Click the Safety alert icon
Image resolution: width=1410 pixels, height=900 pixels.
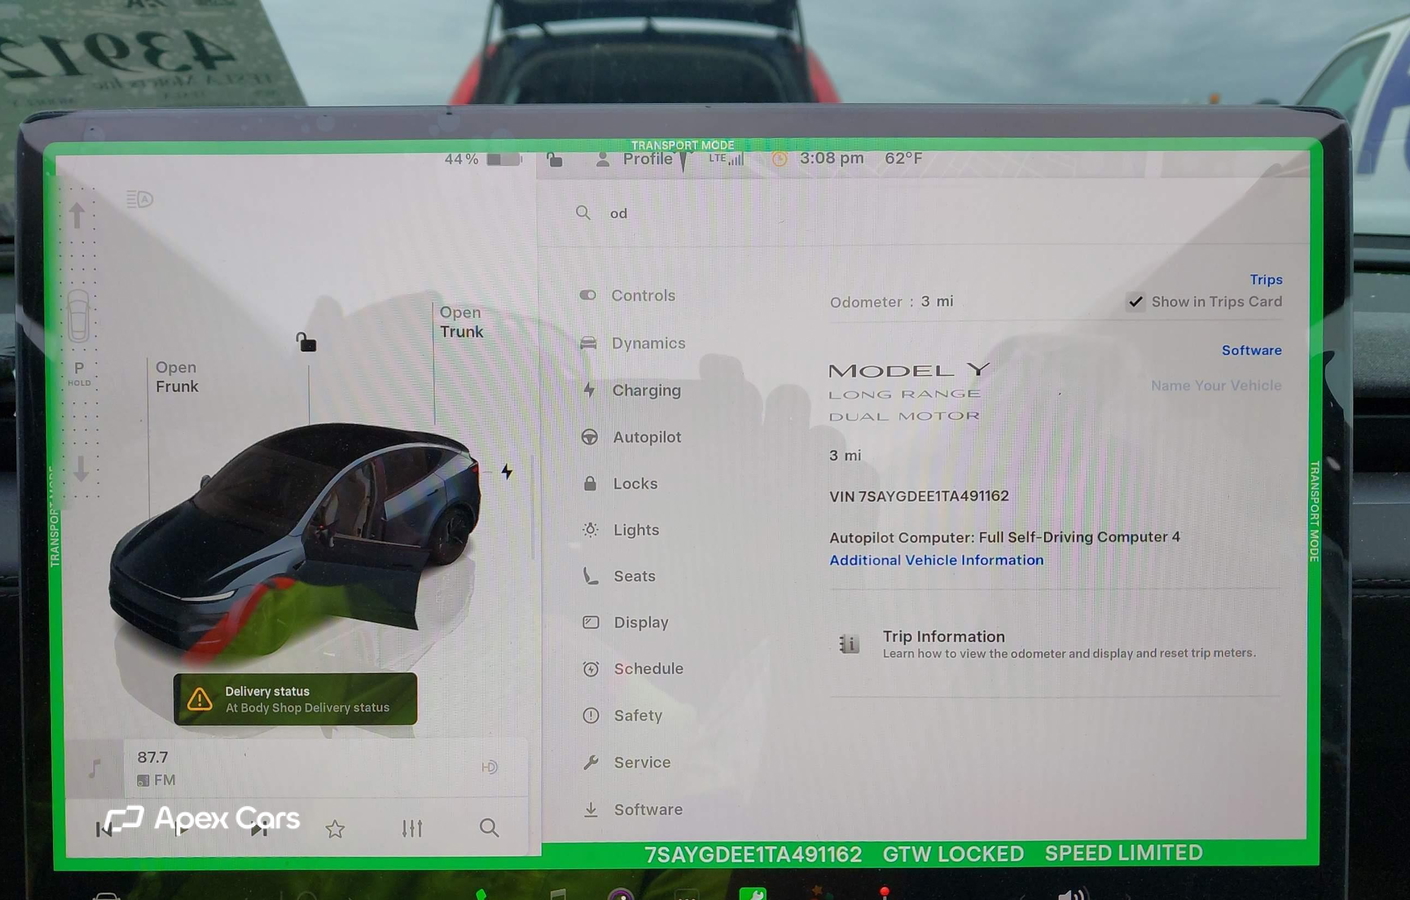tap(591, 715)
